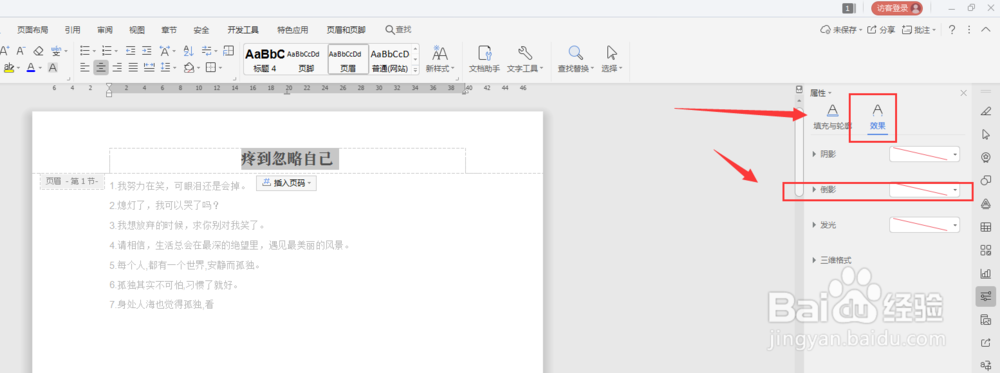1000x373 pixels.
Task: Click the increase indent icon
Action: point(147,50)
